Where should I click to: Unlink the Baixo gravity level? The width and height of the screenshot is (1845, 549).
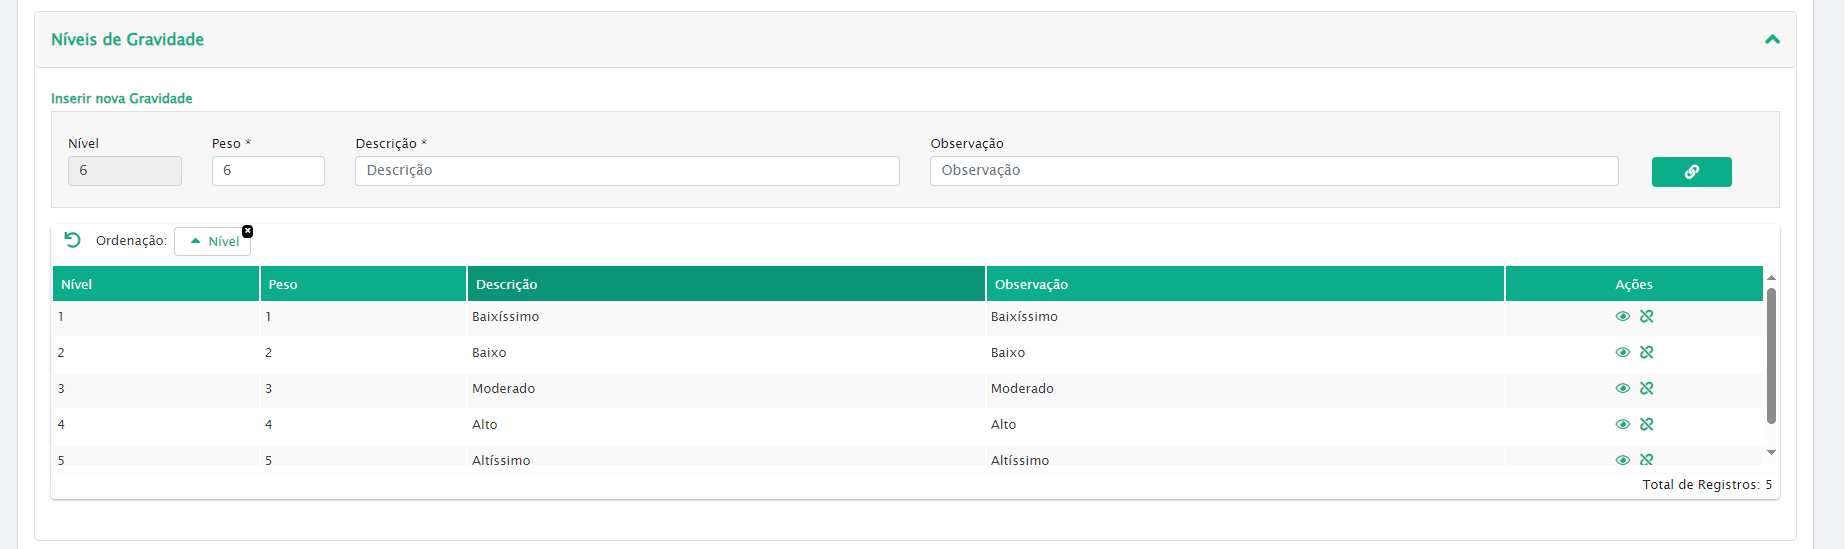1647,352
